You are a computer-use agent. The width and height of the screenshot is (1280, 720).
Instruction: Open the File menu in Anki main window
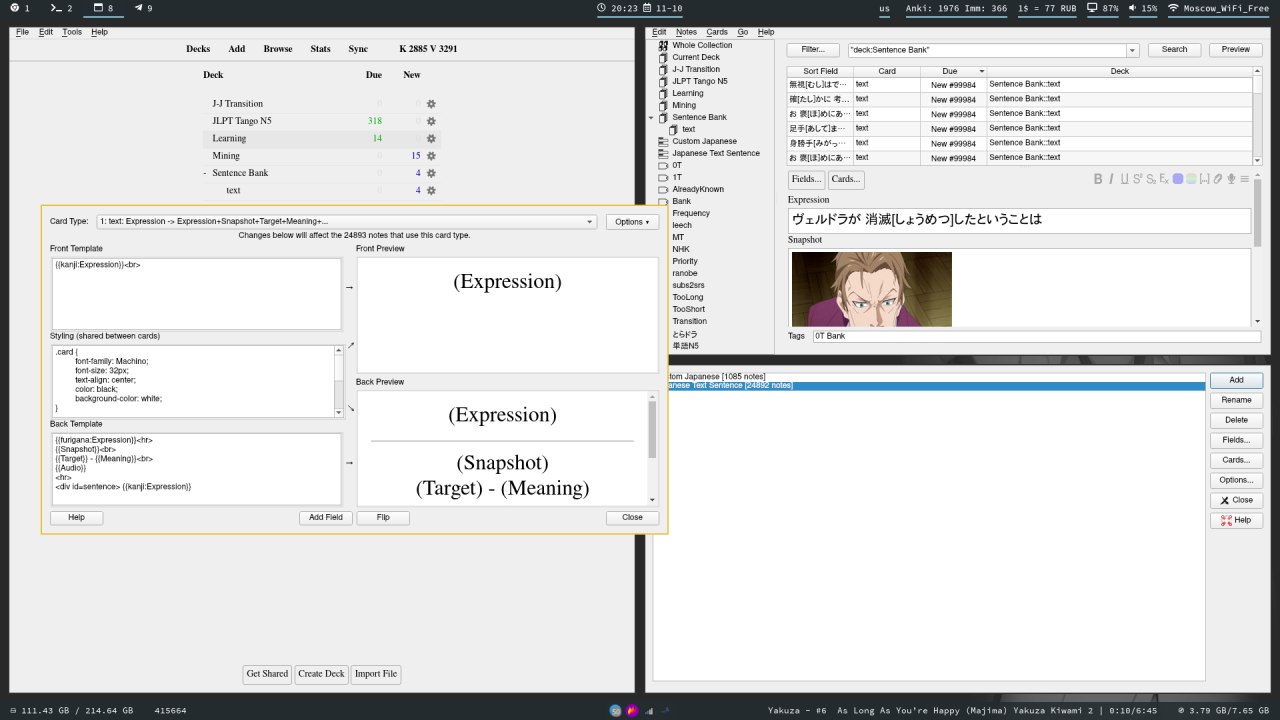click(x=22, y=32)
